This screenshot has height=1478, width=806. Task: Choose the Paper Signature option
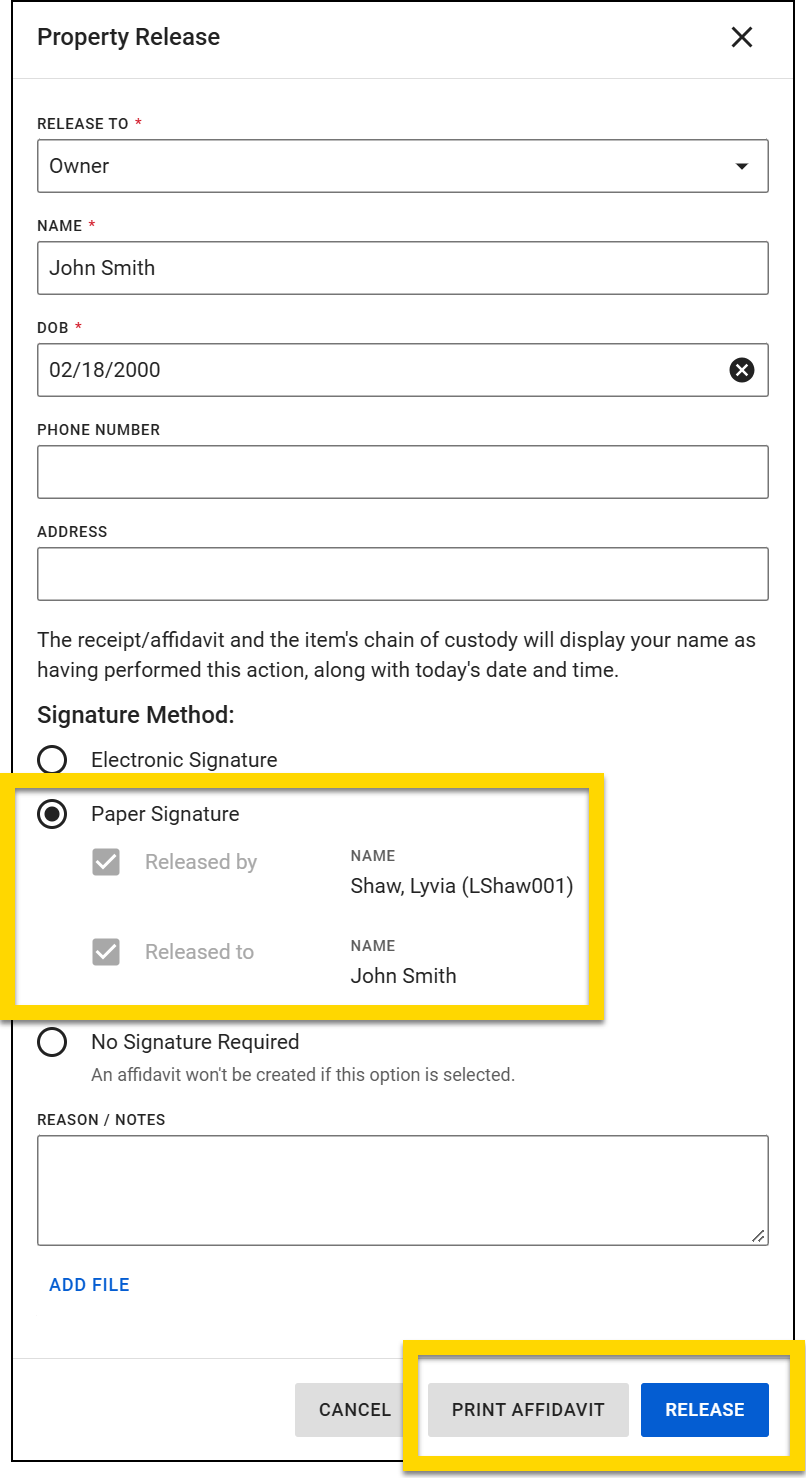[x=52, y=814]
